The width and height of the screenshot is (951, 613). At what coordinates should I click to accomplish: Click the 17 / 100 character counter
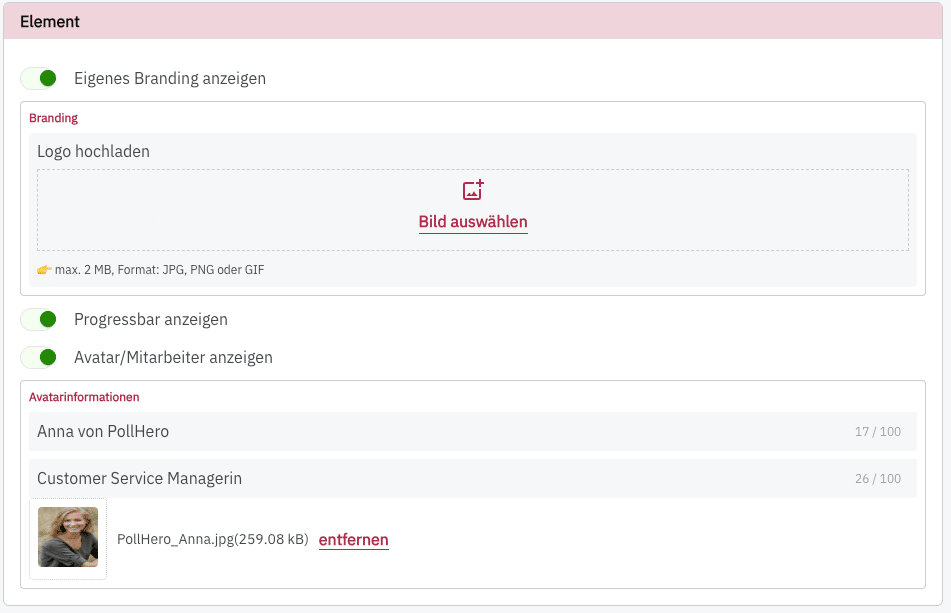877,432
